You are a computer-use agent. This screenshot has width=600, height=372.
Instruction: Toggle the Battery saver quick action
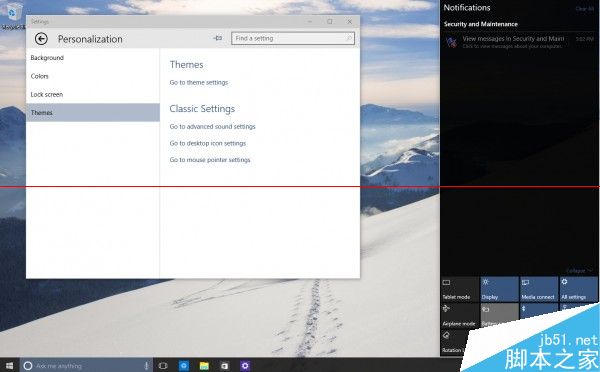pyautogui.click(x=499, y=315)
